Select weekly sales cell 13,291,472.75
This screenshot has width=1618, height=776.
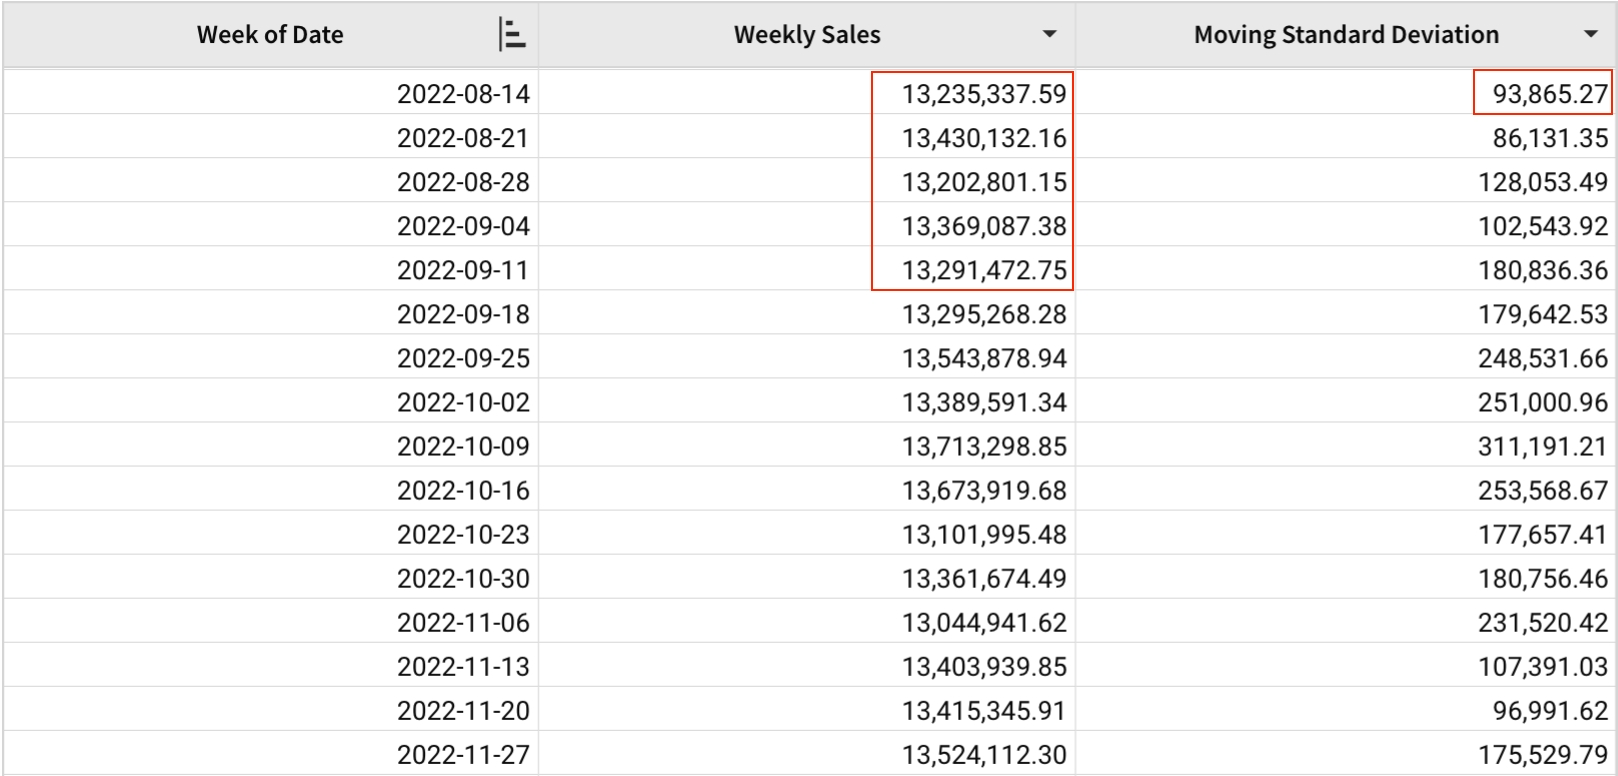click(984, 270)
